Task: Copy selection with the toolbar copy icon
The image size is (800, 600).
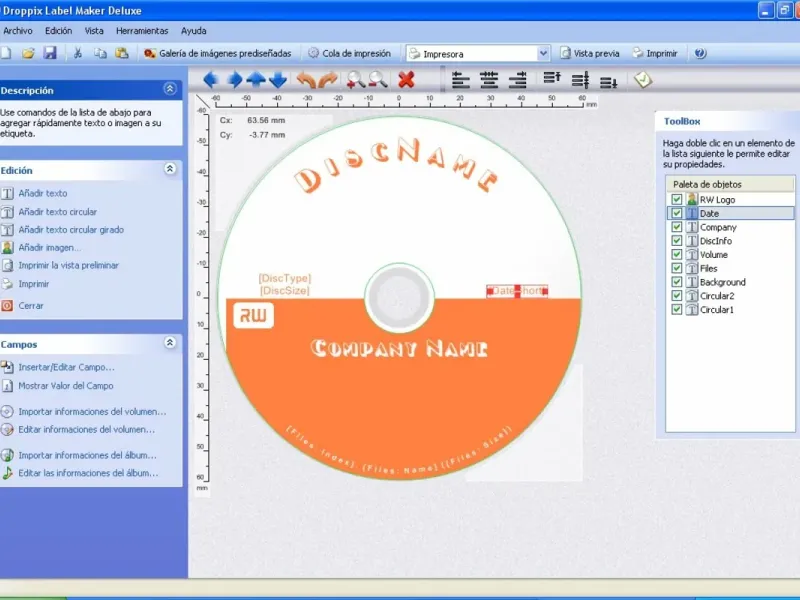Action: pyautogui.click(x=100, y=53)
